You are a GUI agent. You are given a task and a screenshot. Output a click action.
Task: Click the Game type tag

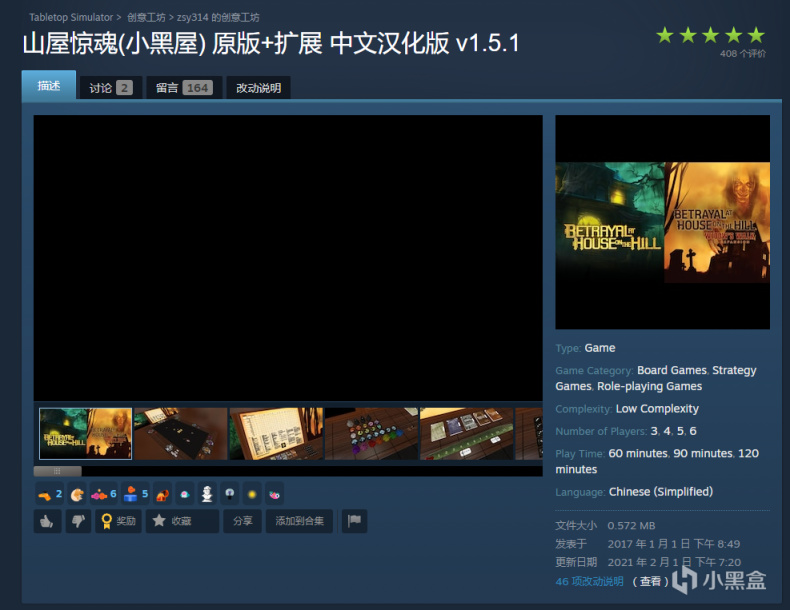[600, 348]
